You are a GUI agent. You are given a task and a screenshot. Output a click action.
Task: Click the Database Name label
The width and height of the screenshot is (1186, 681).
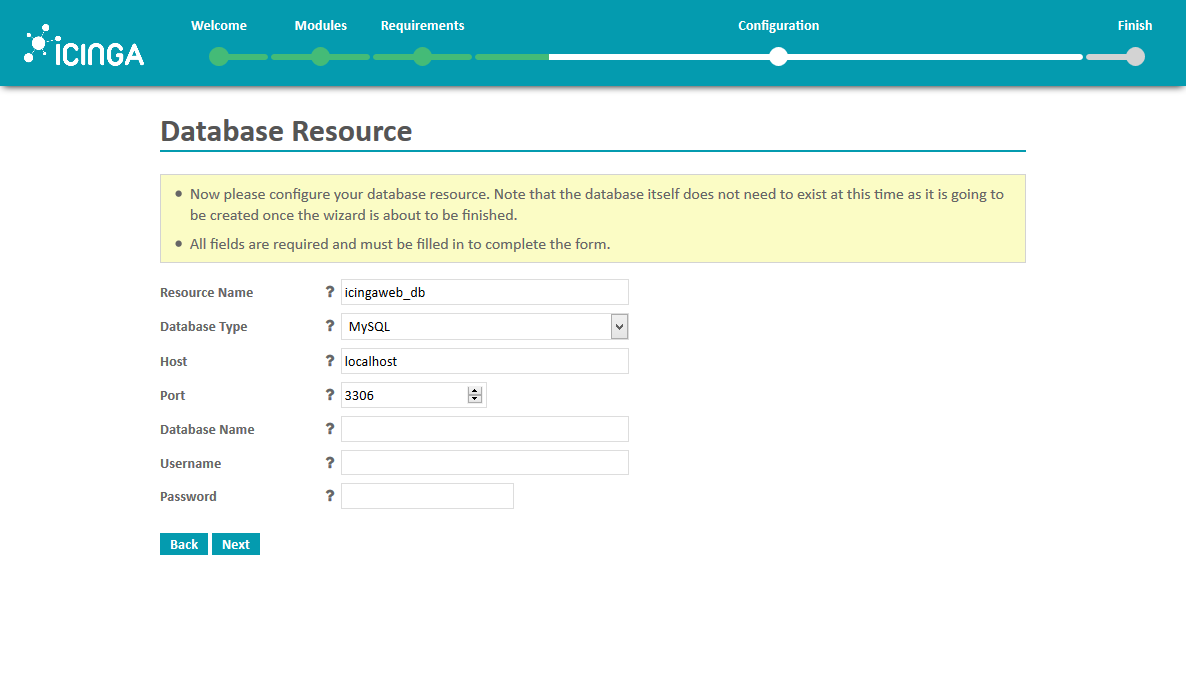pos(207,430)
